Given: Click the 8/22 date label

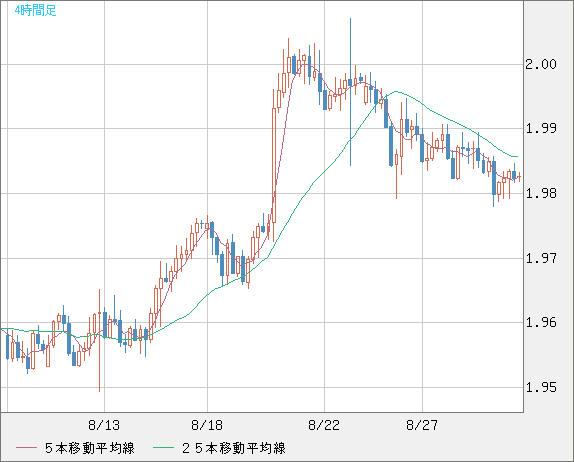Looking at the screenshot, I should 324,425.
